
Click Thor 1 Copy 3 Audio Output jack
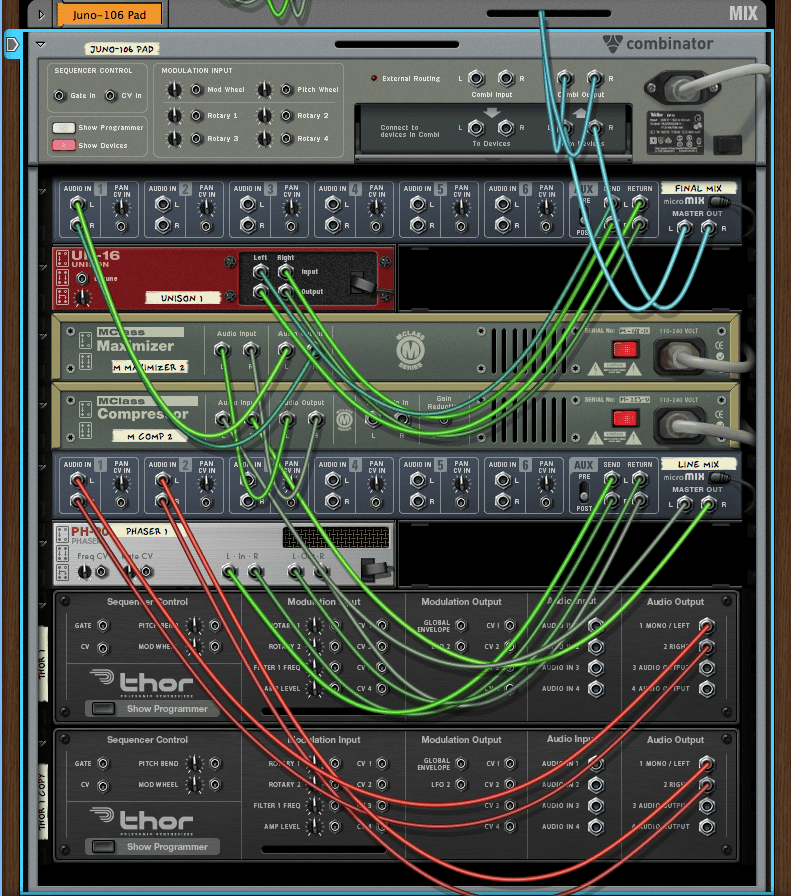707,805
